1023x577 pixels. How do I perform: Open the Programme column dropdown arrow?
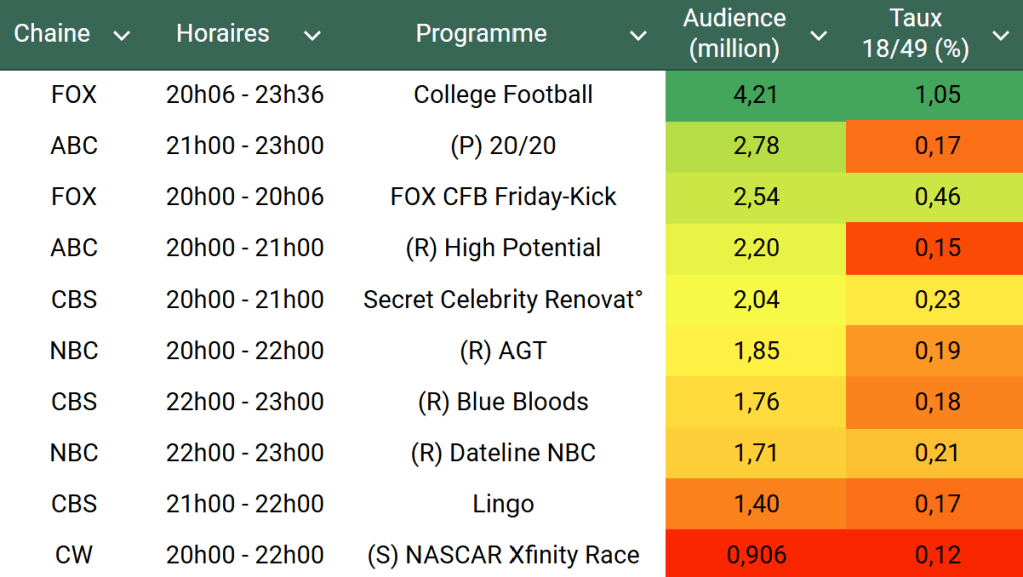pos(638,36)
